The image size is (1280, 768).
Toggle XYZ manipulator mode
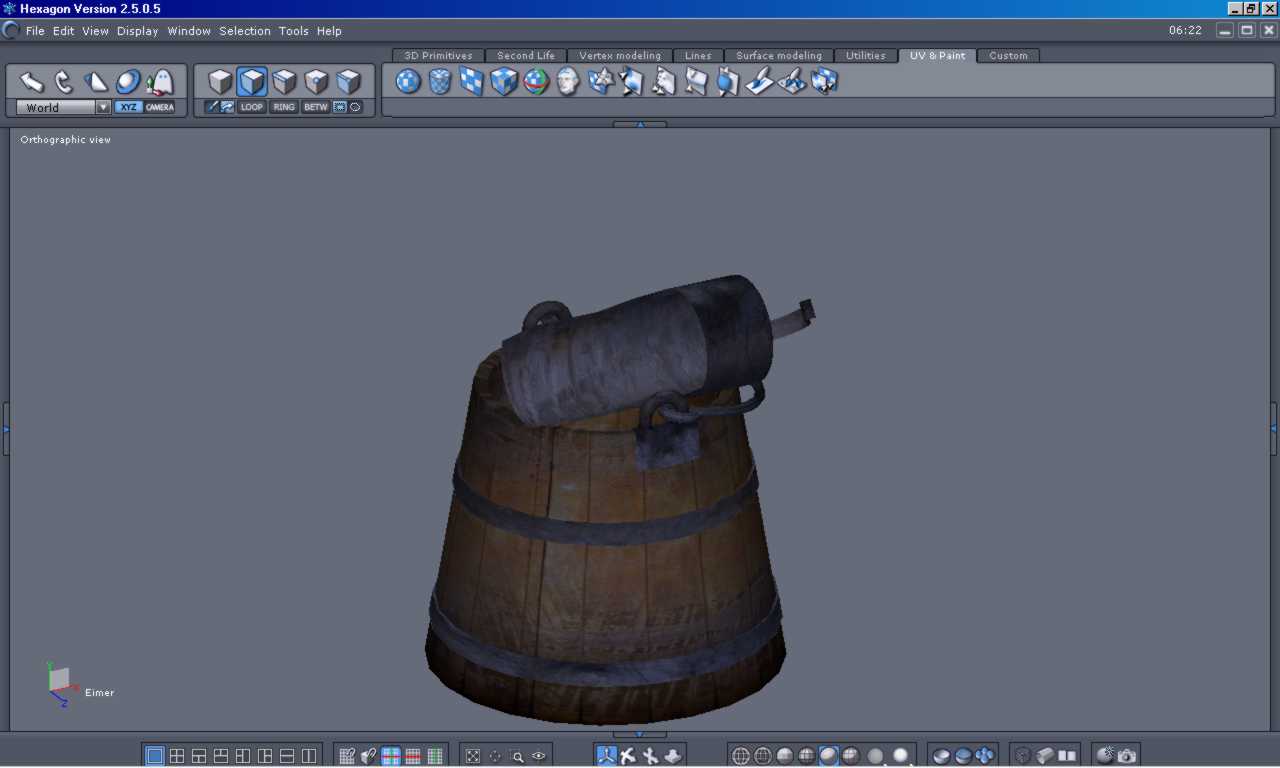[128, 107]
